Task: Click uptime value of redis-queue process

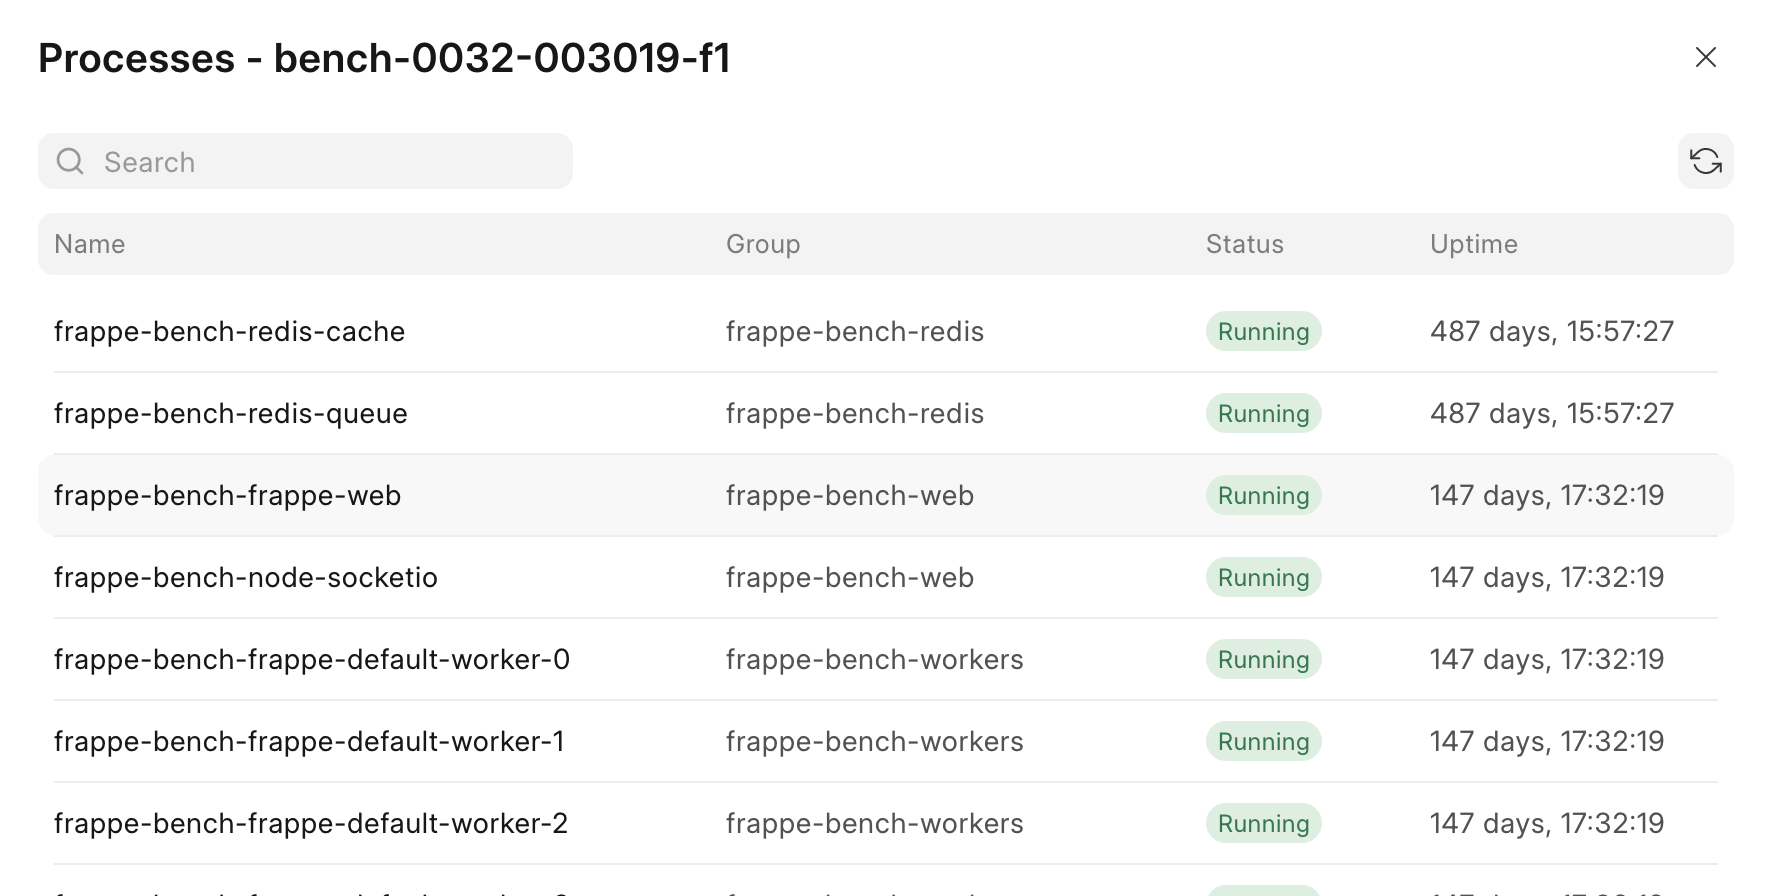Action: [1551, 413]
